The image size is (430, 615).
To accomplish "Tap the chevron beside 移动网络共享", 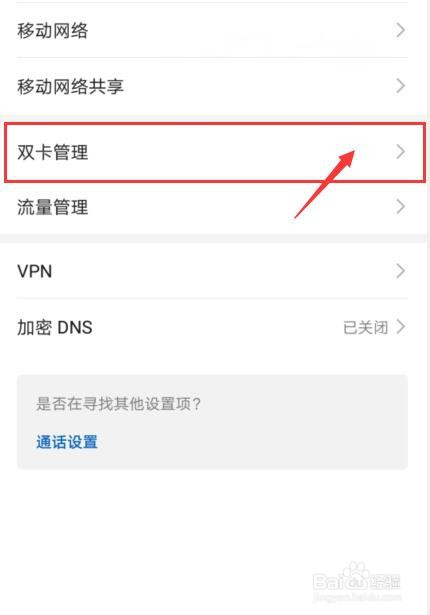I will point(400,86).
